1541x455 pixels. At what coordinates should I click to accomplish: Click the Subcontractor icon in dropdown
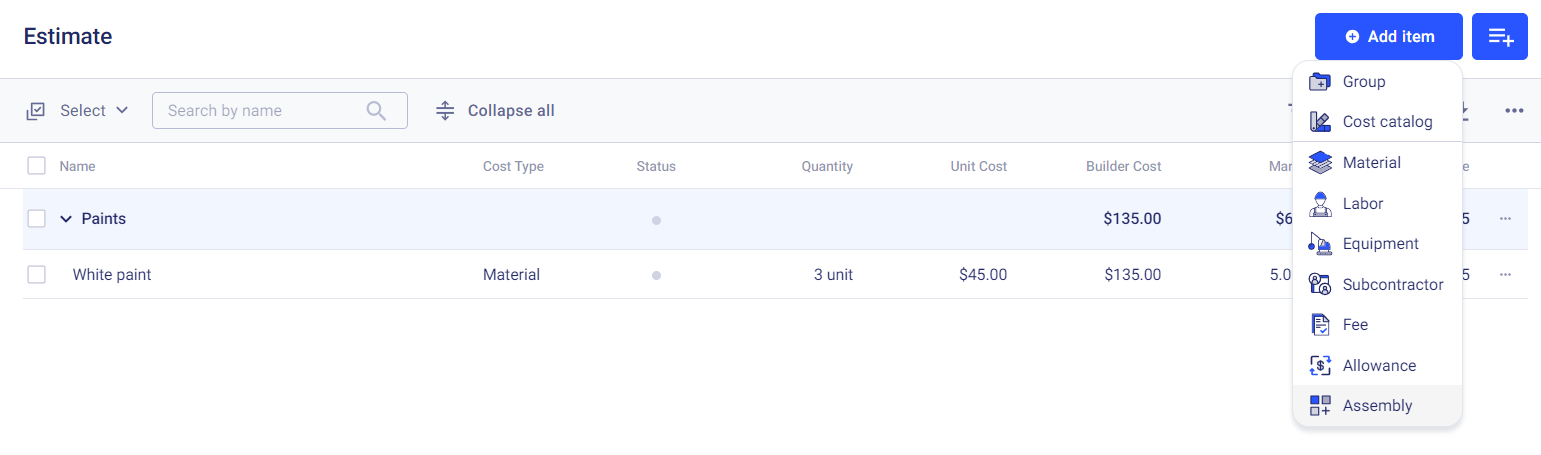(1320, 285)
